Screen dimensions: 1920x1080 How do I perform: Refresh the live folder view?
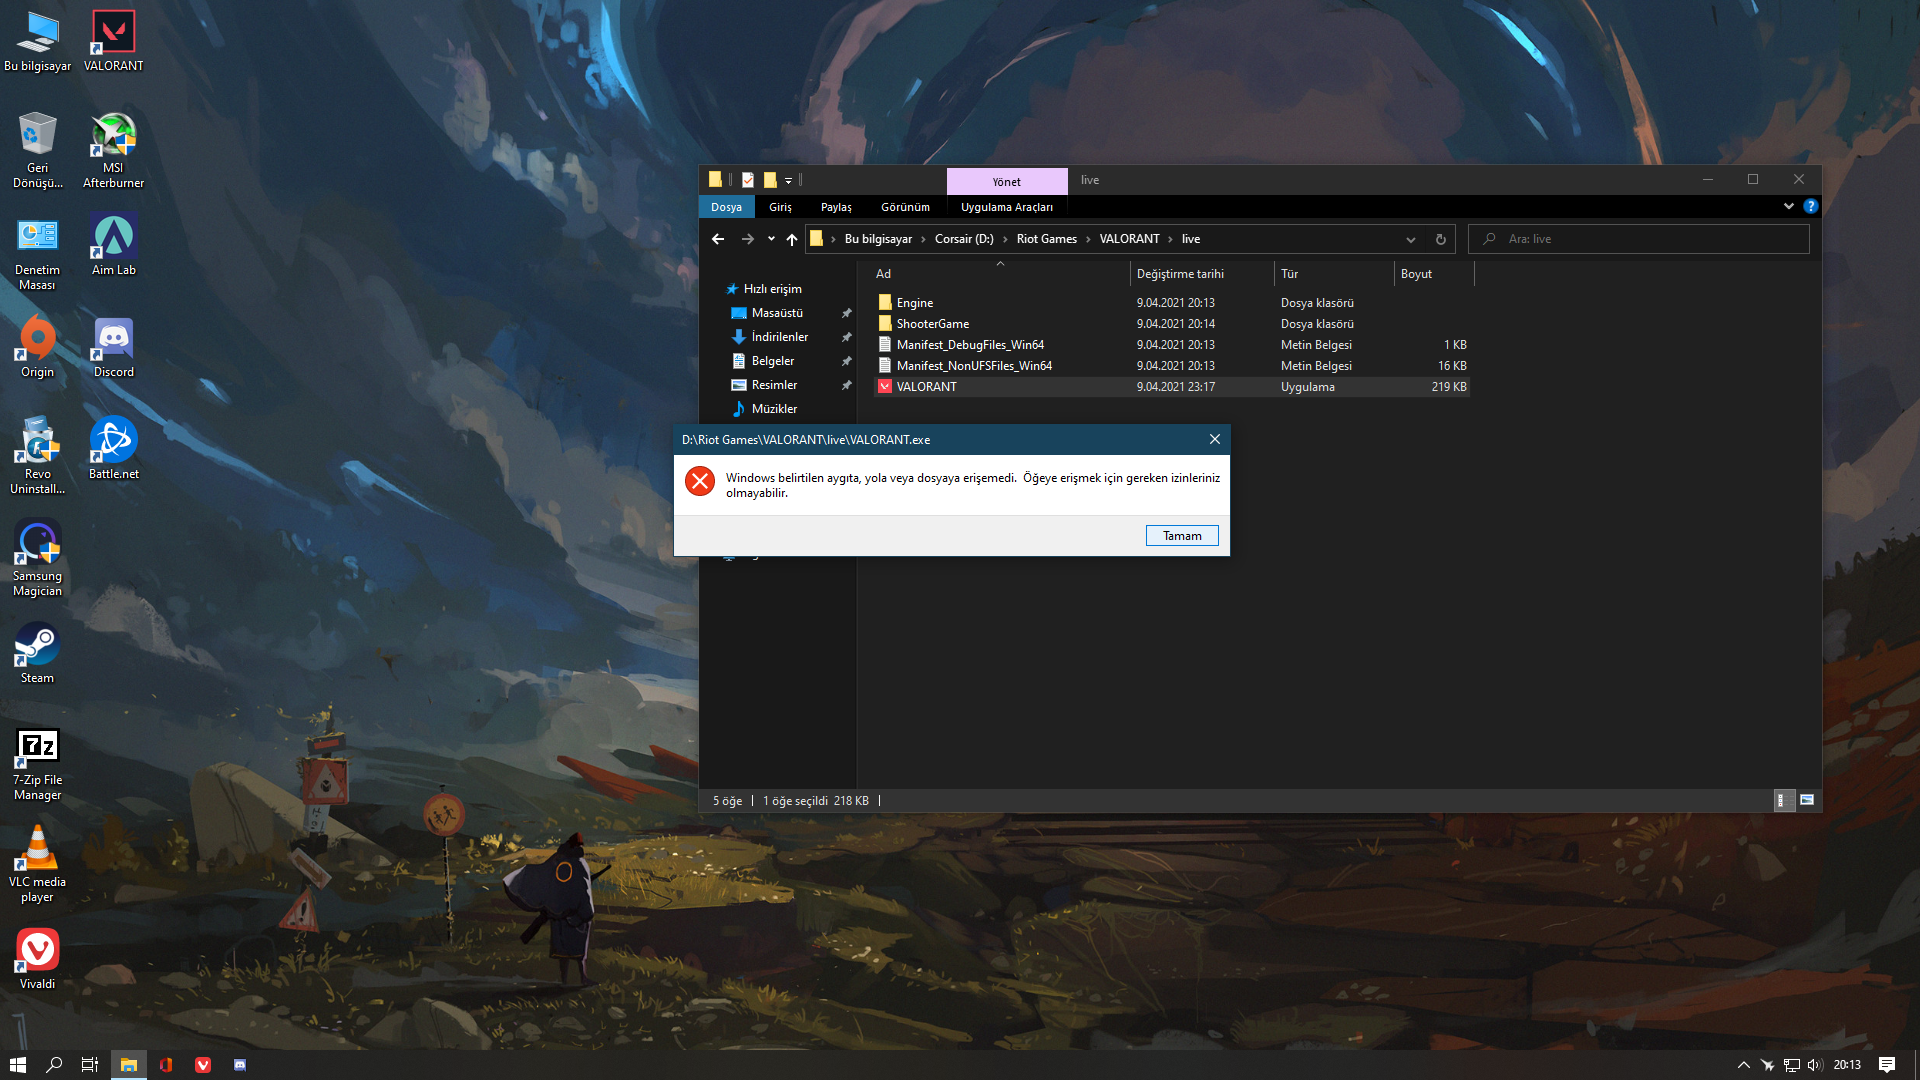click(x=1440, y=239)
